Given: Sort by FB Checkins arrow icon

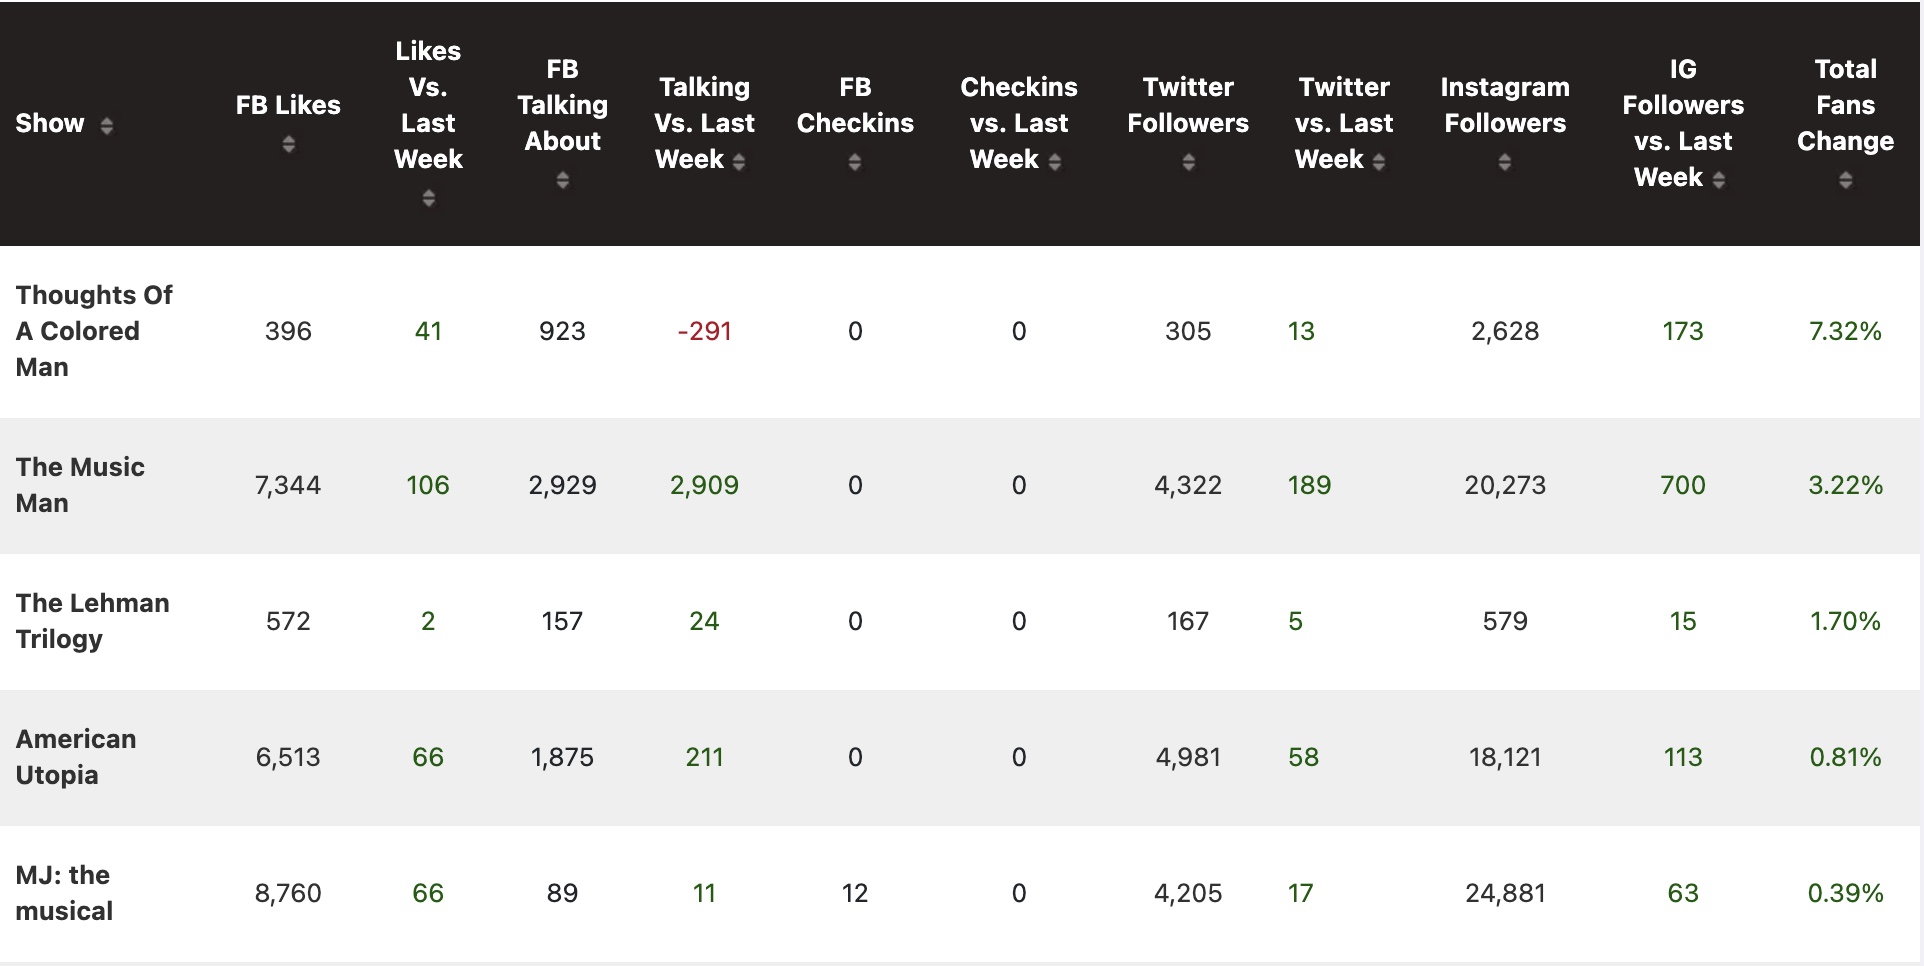Looking at the screenshot, I should 855,162.
